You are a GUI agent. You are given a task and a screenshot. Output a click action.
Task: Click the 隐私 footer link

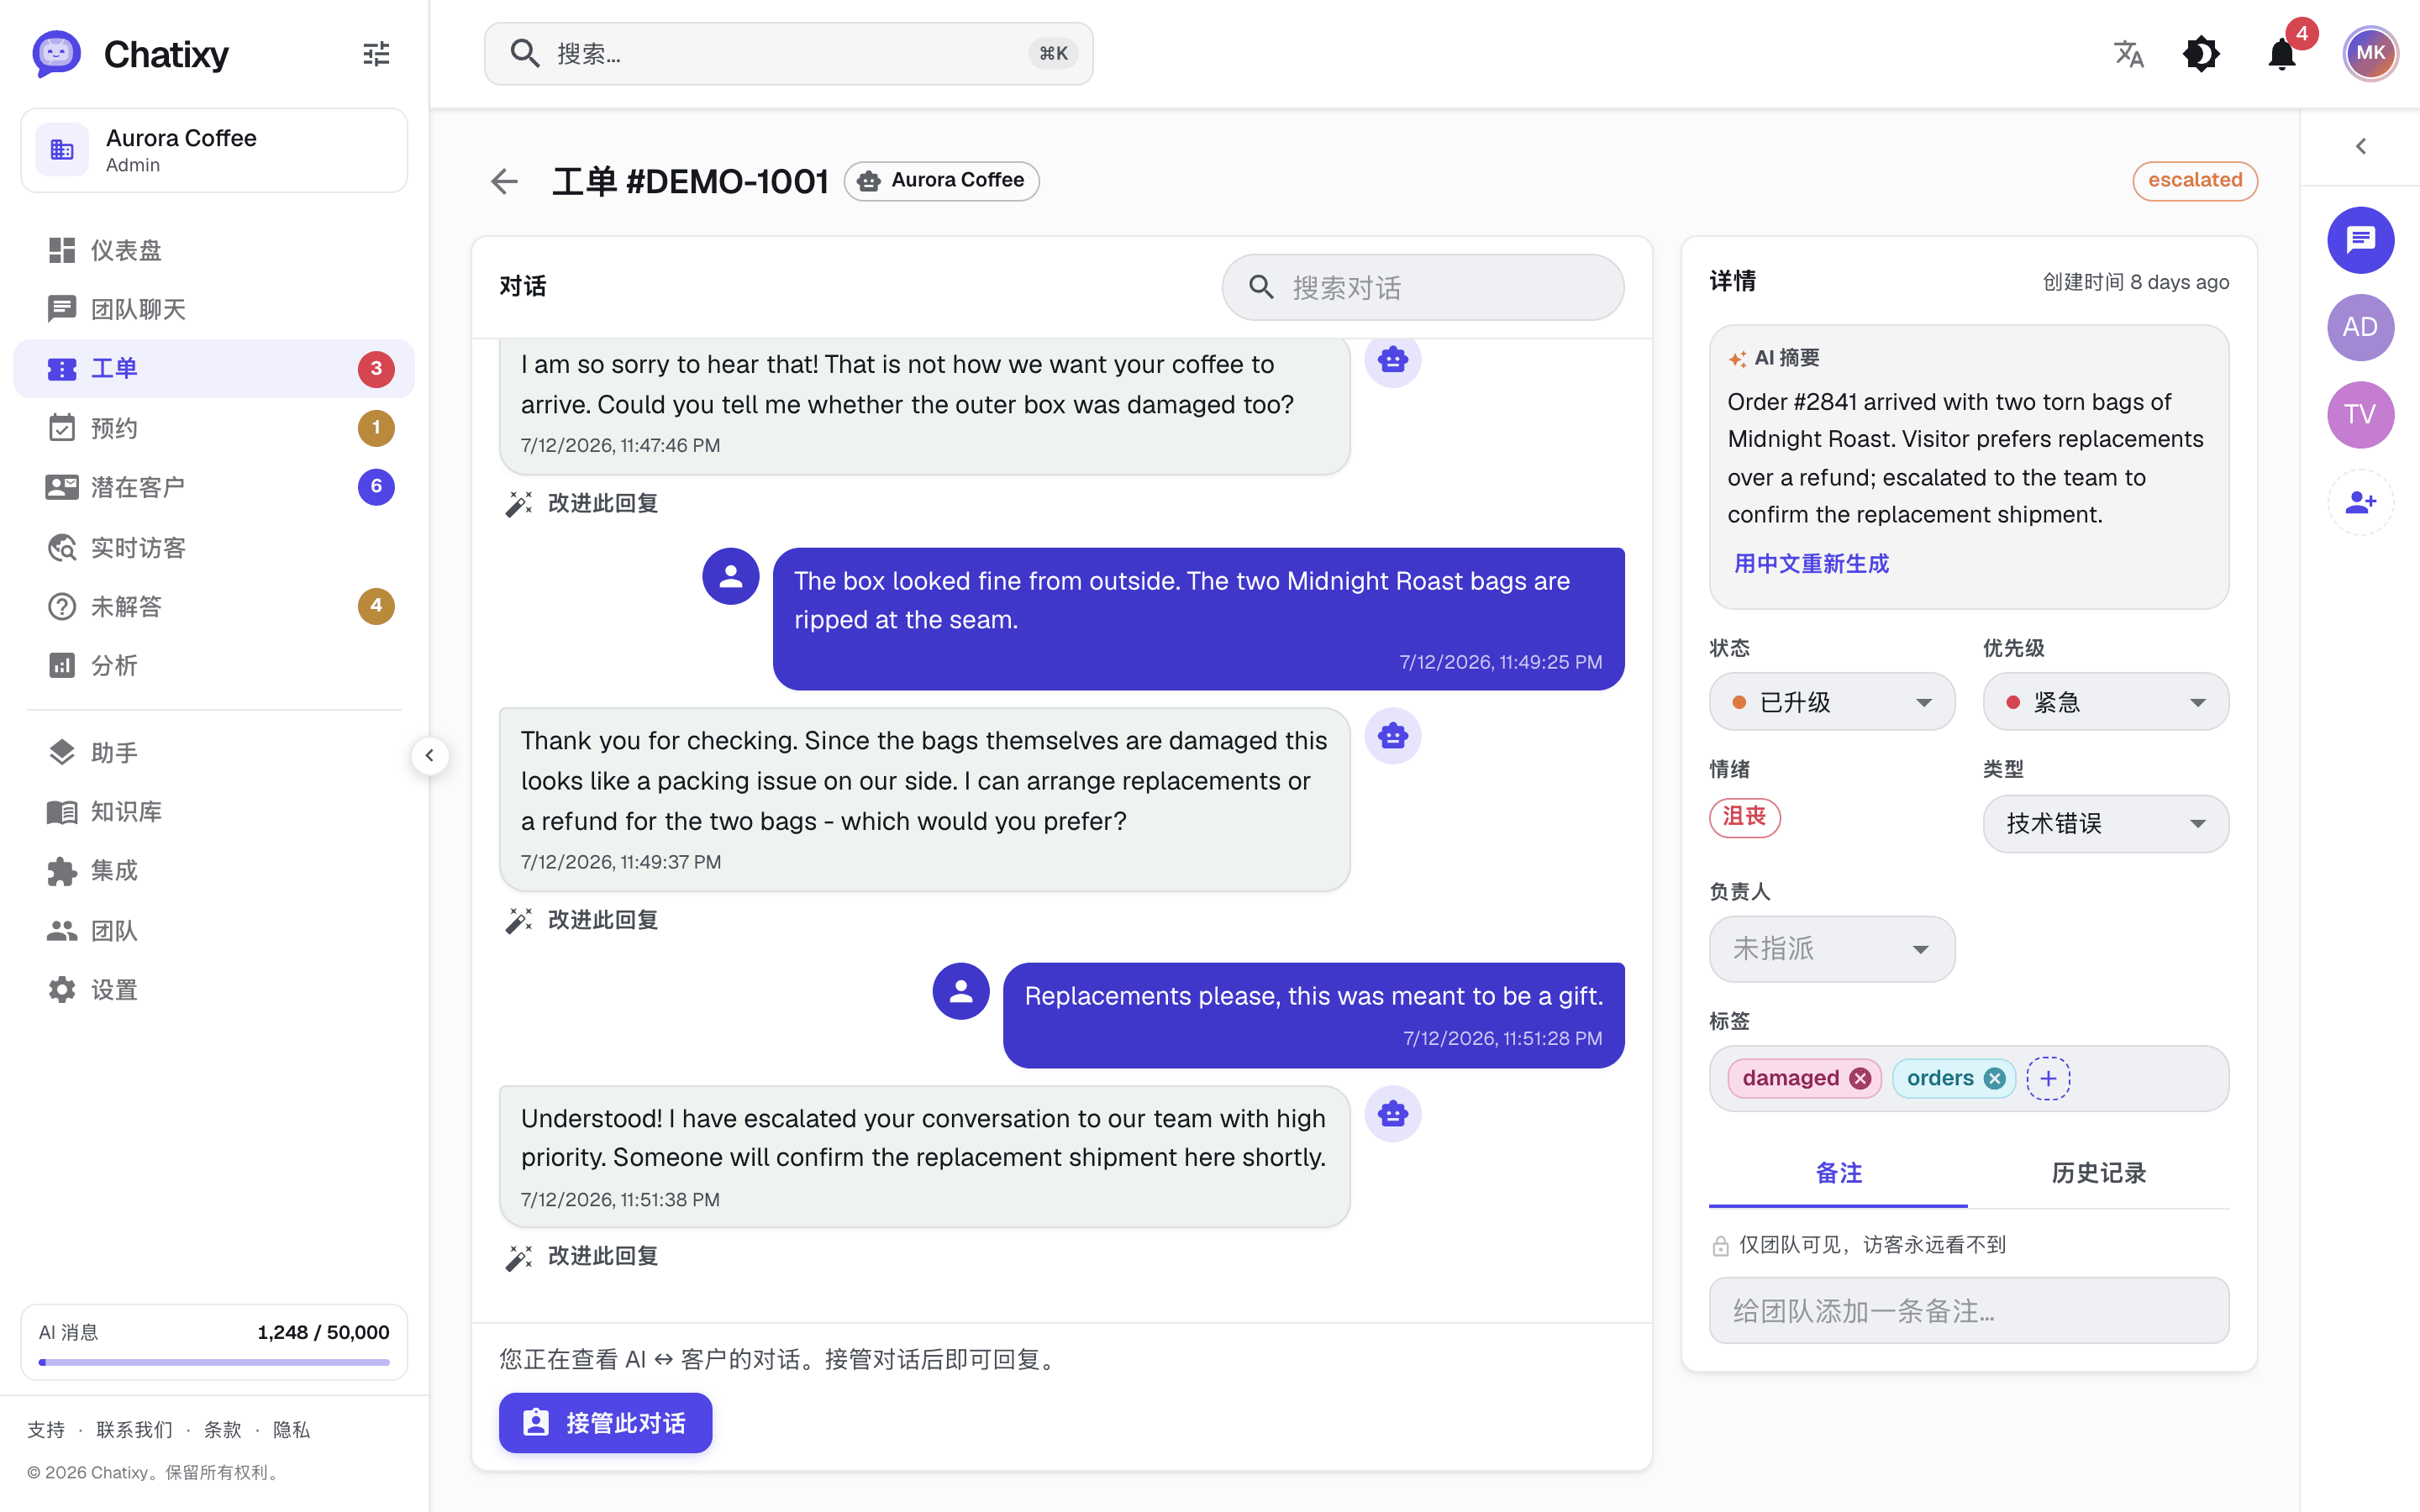(291, 1430)
